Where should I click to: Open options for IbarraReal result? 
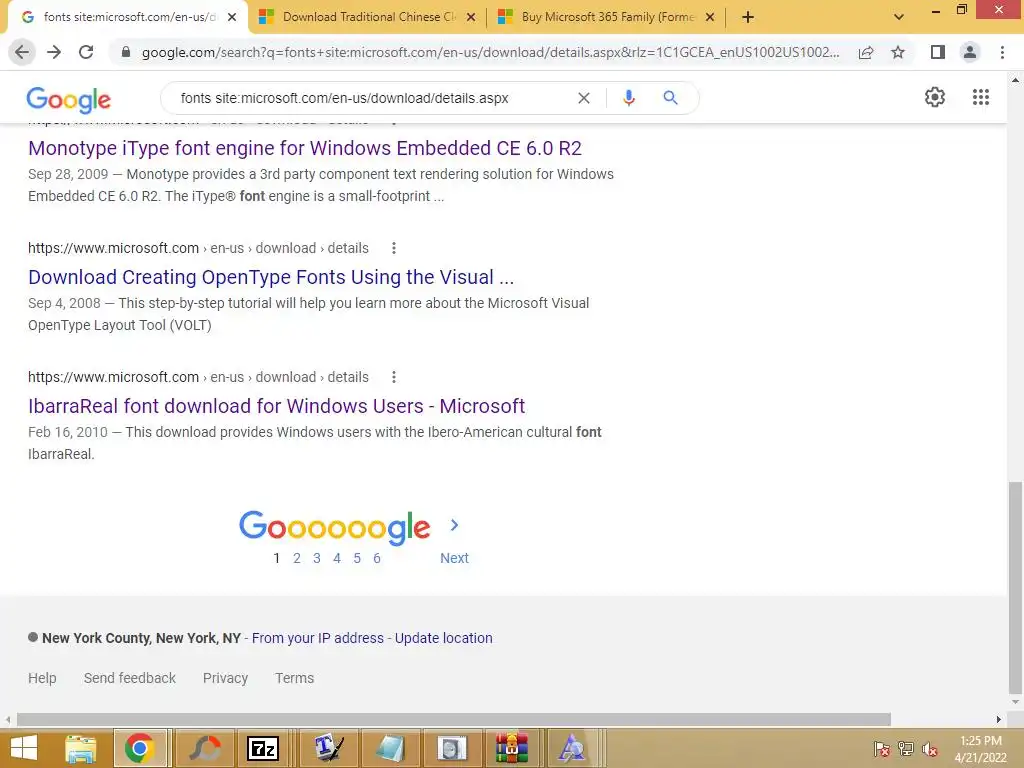click(393, 377)
